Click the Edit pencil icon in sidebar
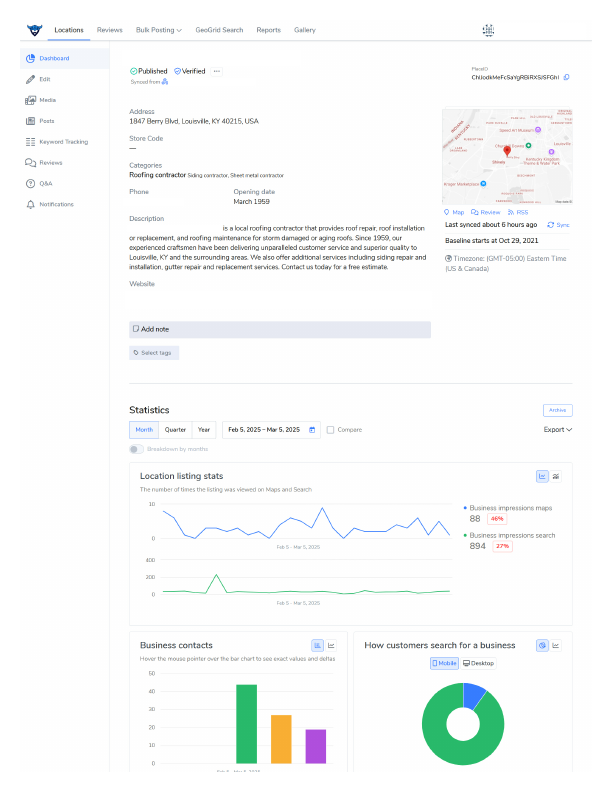This screenshot has width=612, height=792. point(30,79)
